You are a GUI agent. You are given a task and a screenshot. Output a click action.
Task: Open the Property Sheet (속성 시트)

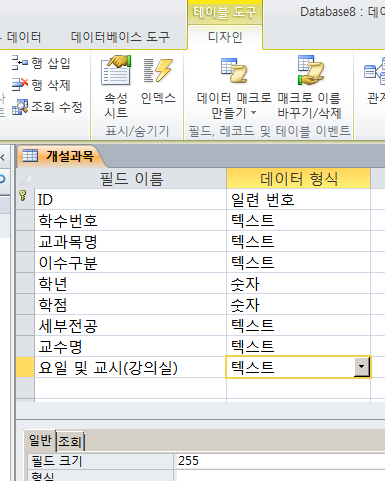coord(116,87)
